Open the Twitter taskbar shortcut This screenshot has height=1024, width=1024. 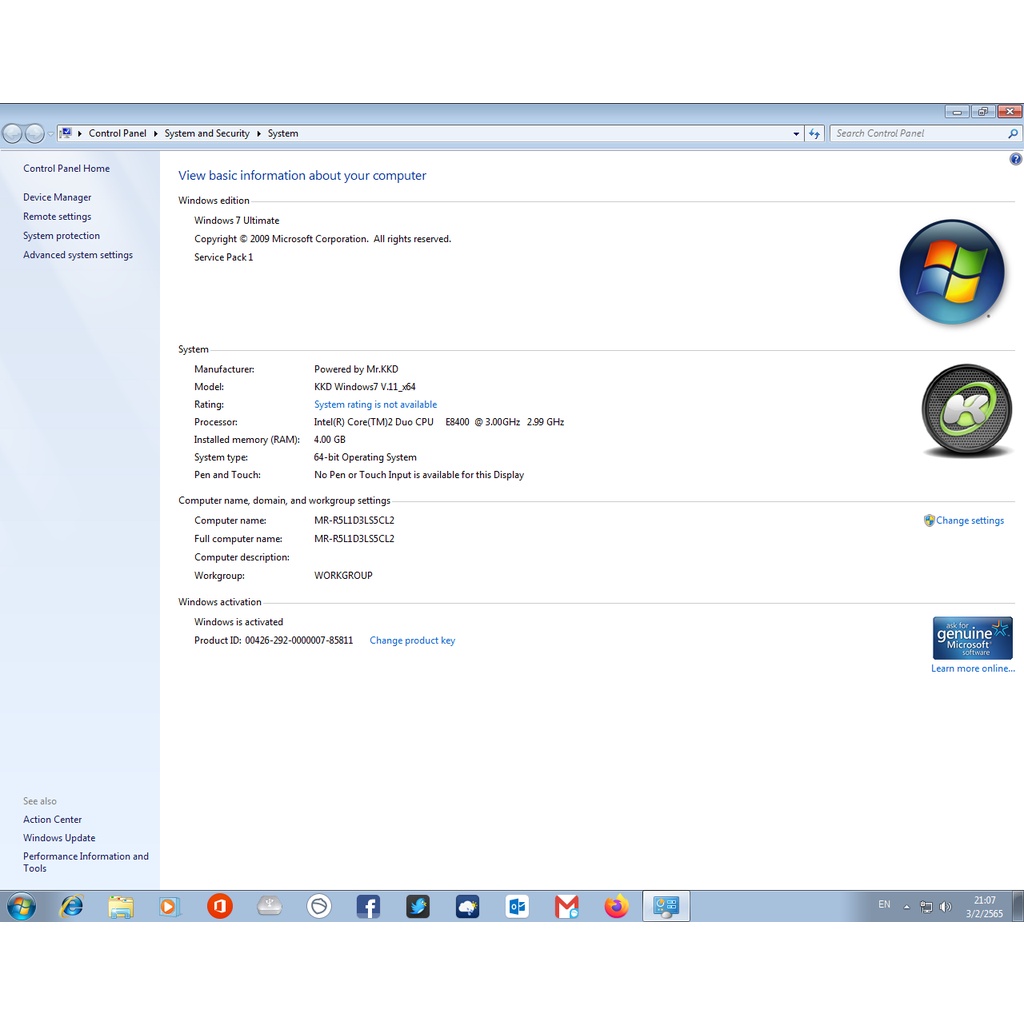417,906
